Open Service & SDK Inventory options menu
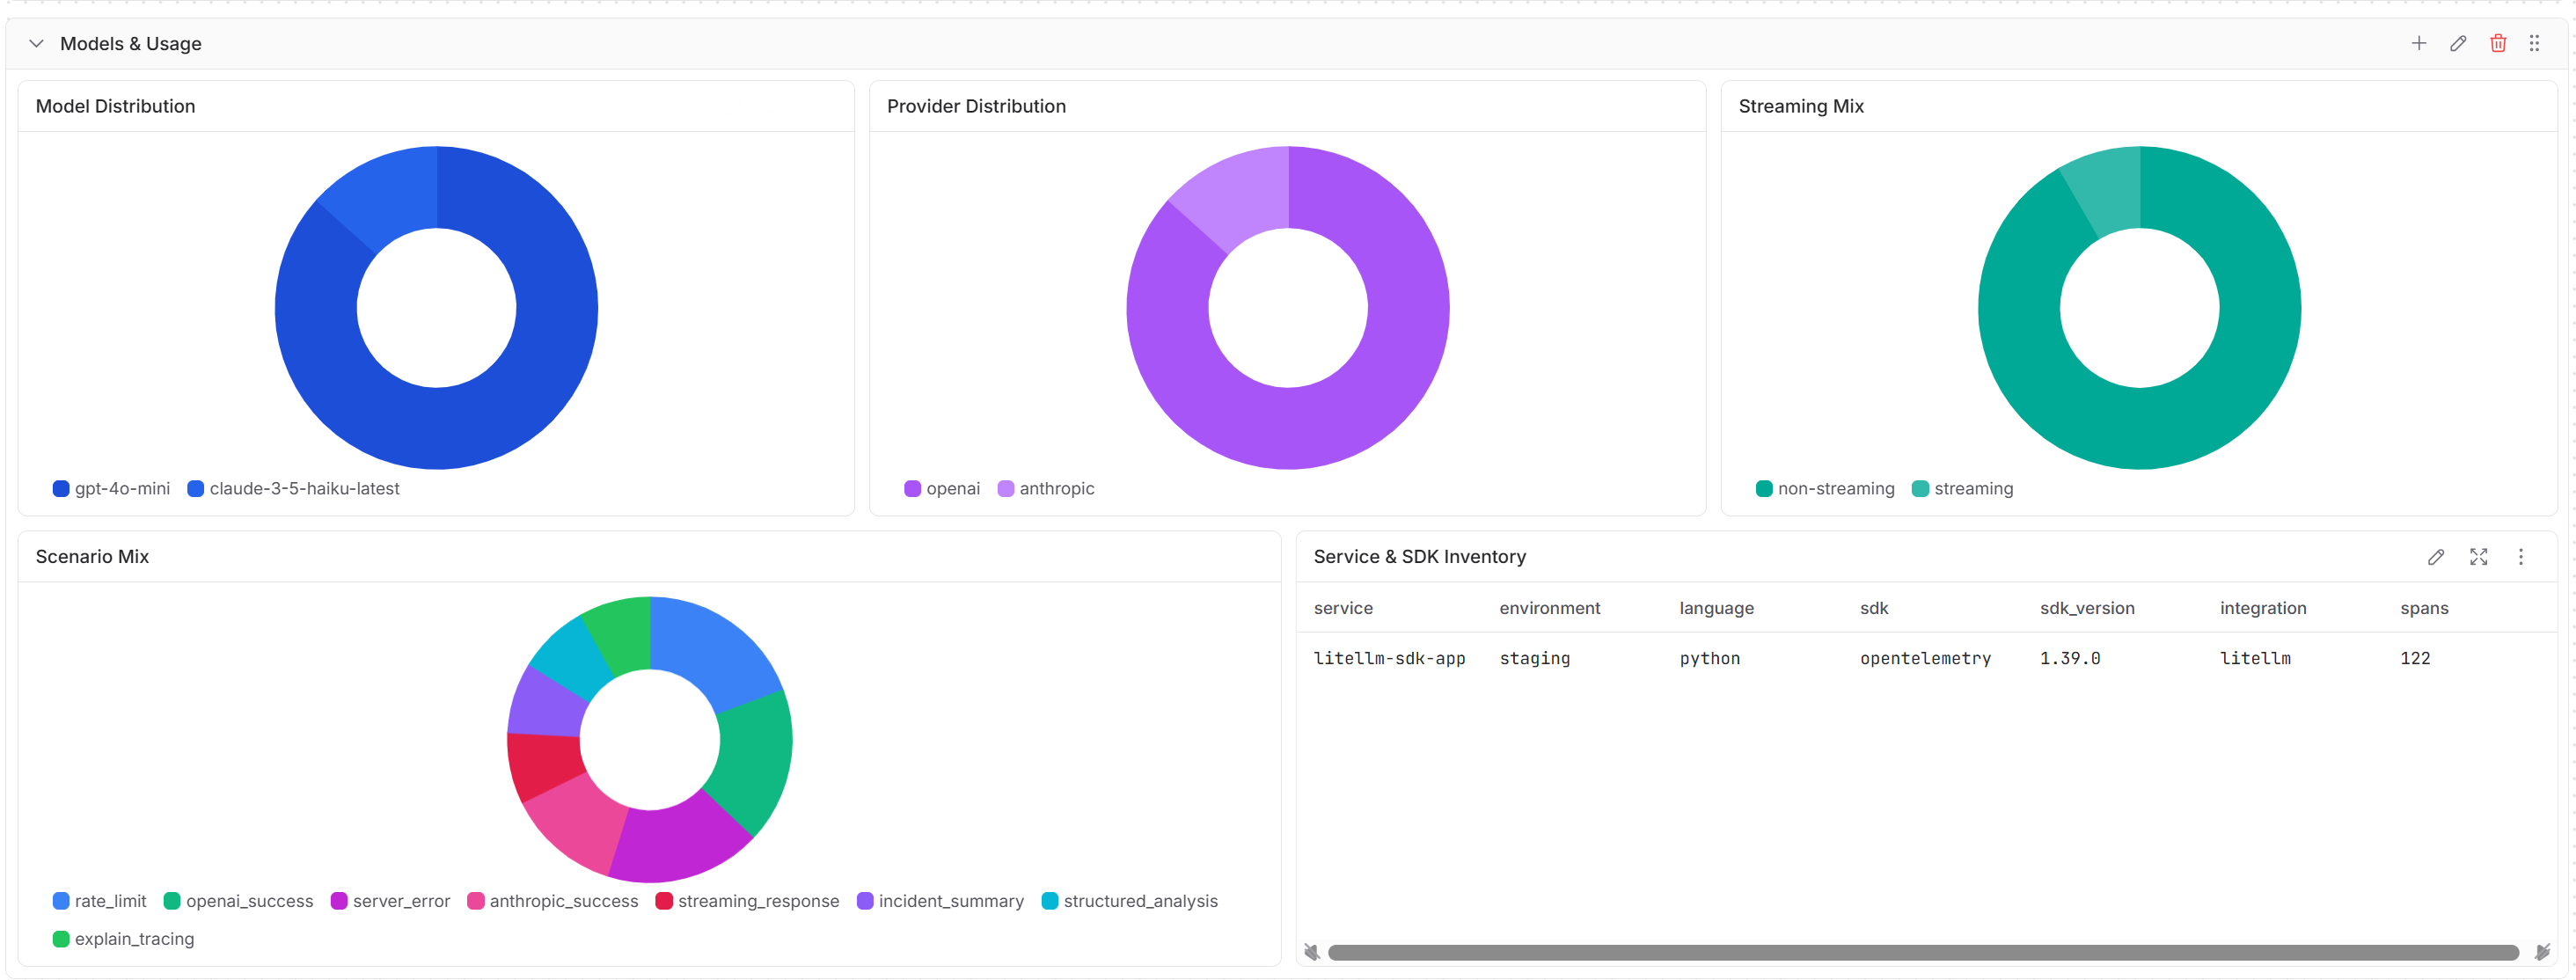The image size is (2576, 980). pyautogui.click(x=2520, y=557)
